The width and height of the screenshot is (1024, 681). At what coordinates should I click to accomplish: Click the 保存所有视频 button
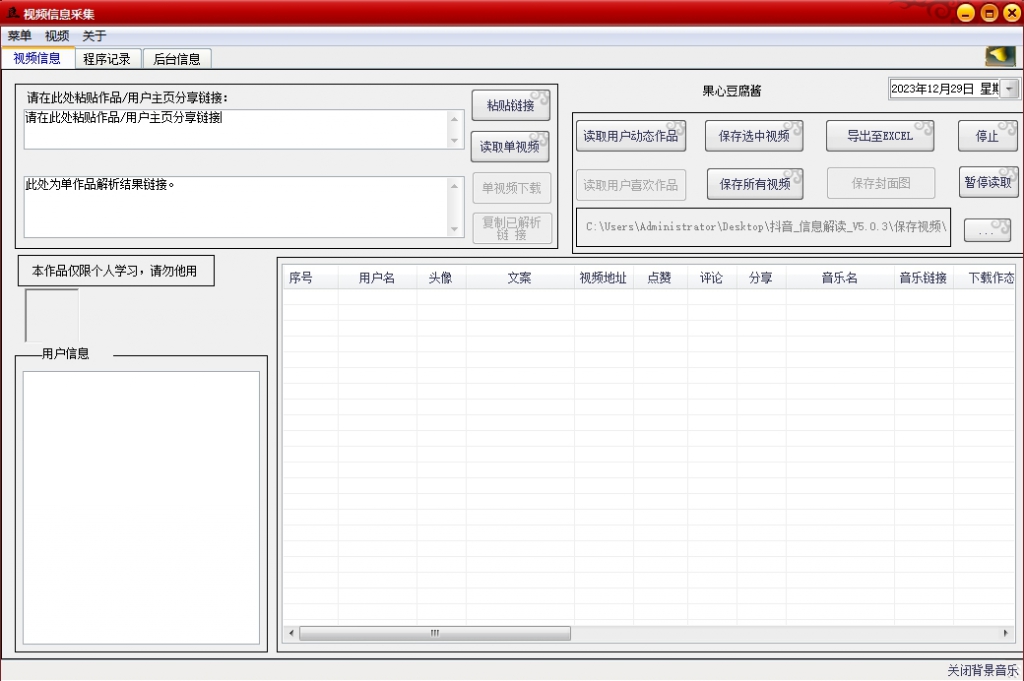(755, 183)
